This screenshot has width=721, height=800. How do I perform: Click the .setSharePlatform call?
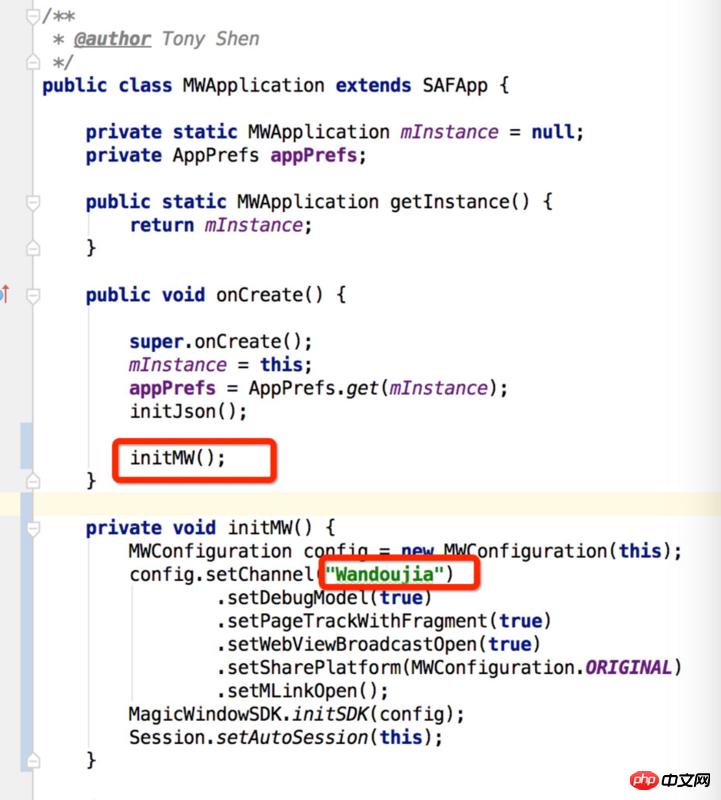(449, 667)
